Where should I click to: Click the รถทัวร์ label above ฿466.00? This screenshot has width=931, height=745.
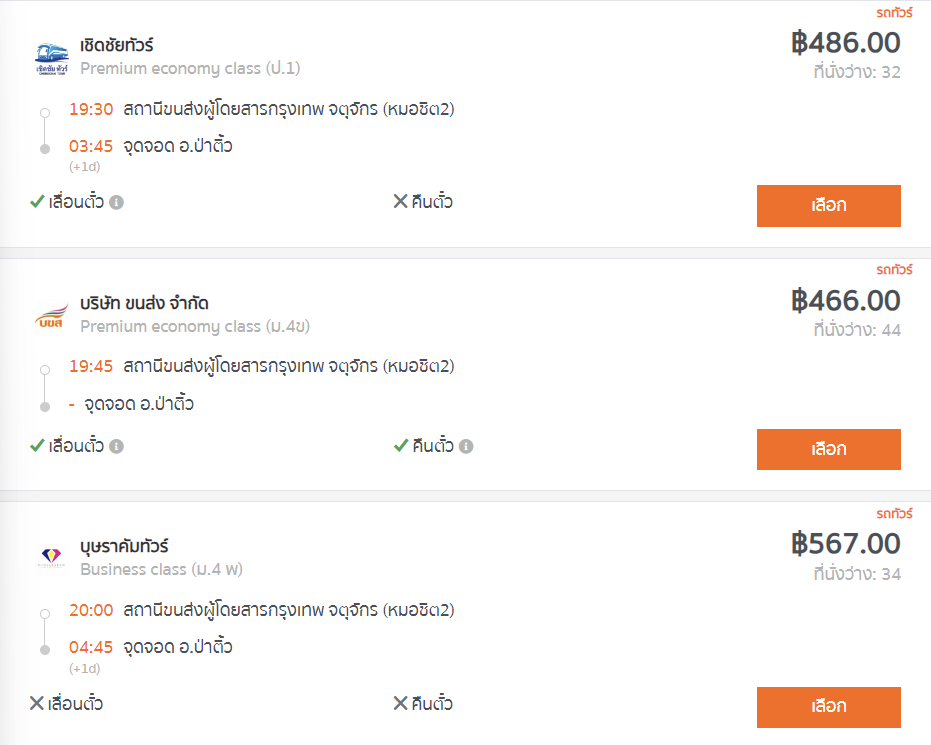(x=894, y=270)
